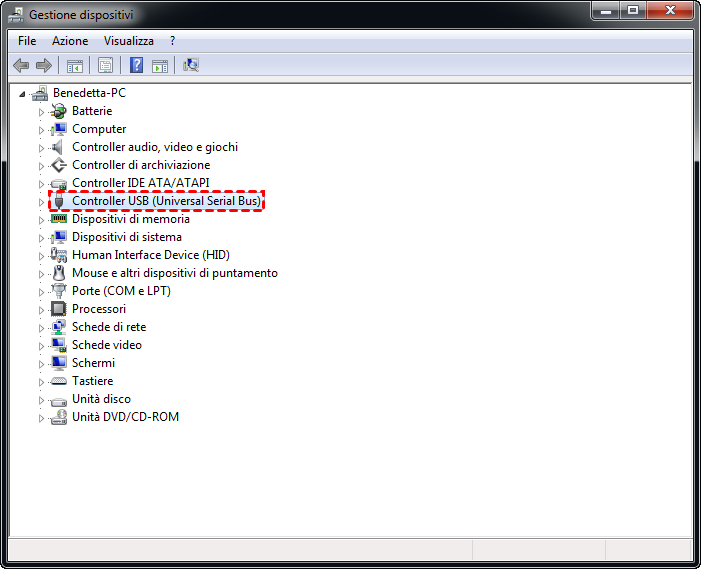Expand the Computer node
The width and height of the screenshot is (701, 569).
[x=41, y=130]
